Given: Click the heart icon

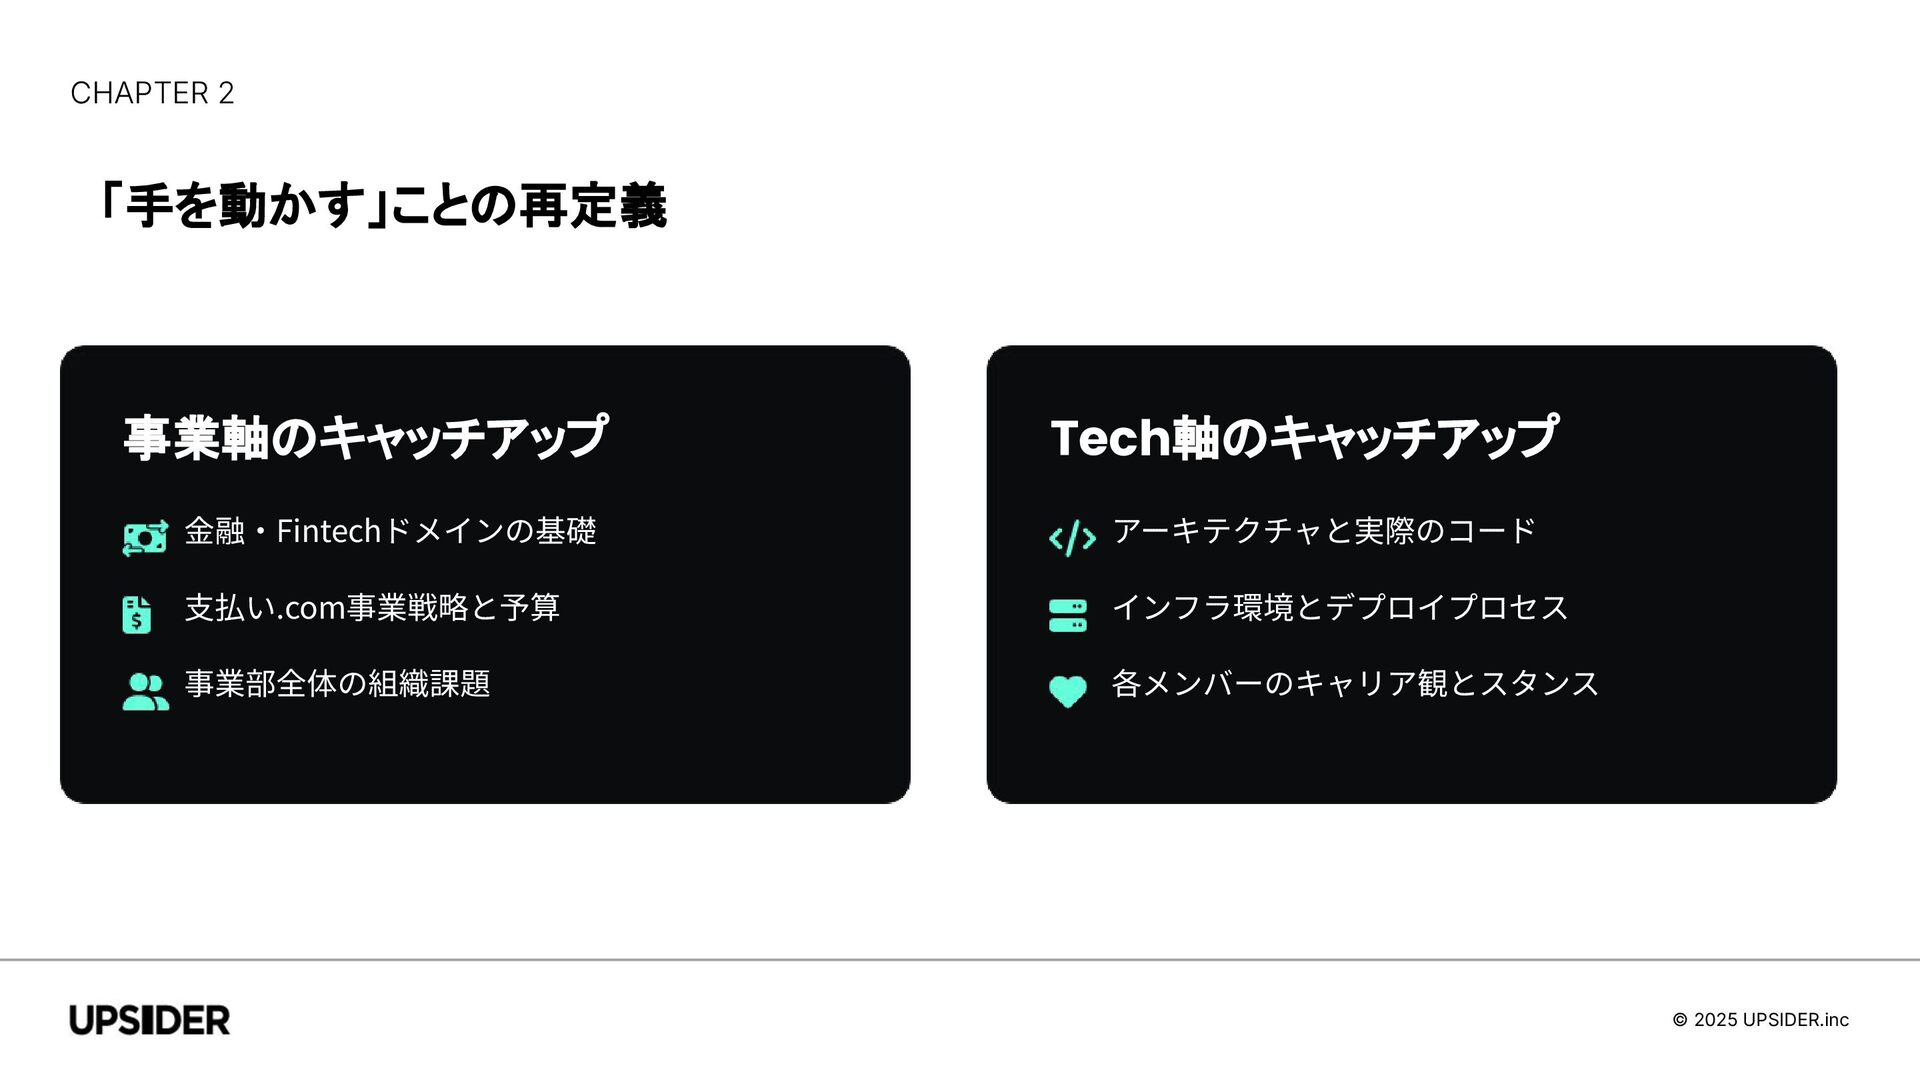Looking at the screenshot, I should point(1068,691).
